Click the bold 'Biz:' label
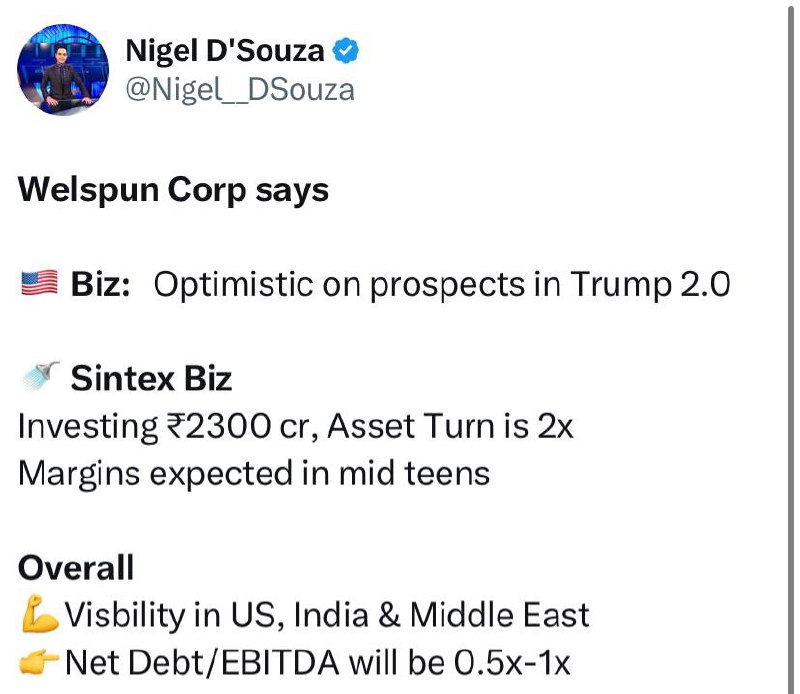The image size is (800, 694). (x=101, y=284)
